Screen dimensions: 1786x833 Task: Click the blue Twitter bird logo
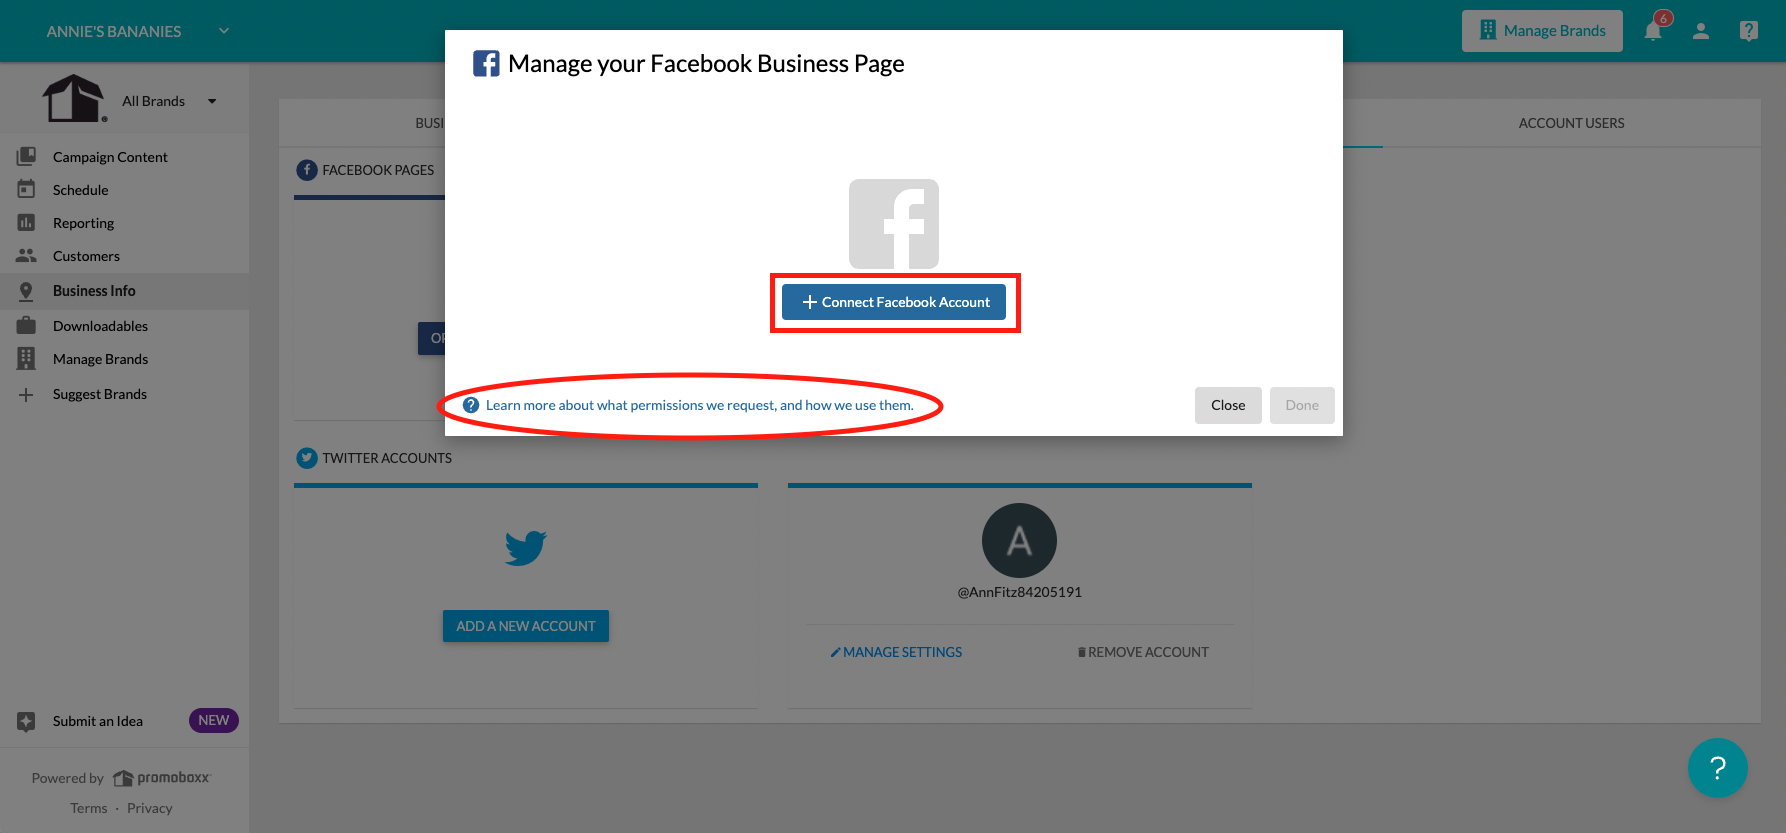point(526,547)
